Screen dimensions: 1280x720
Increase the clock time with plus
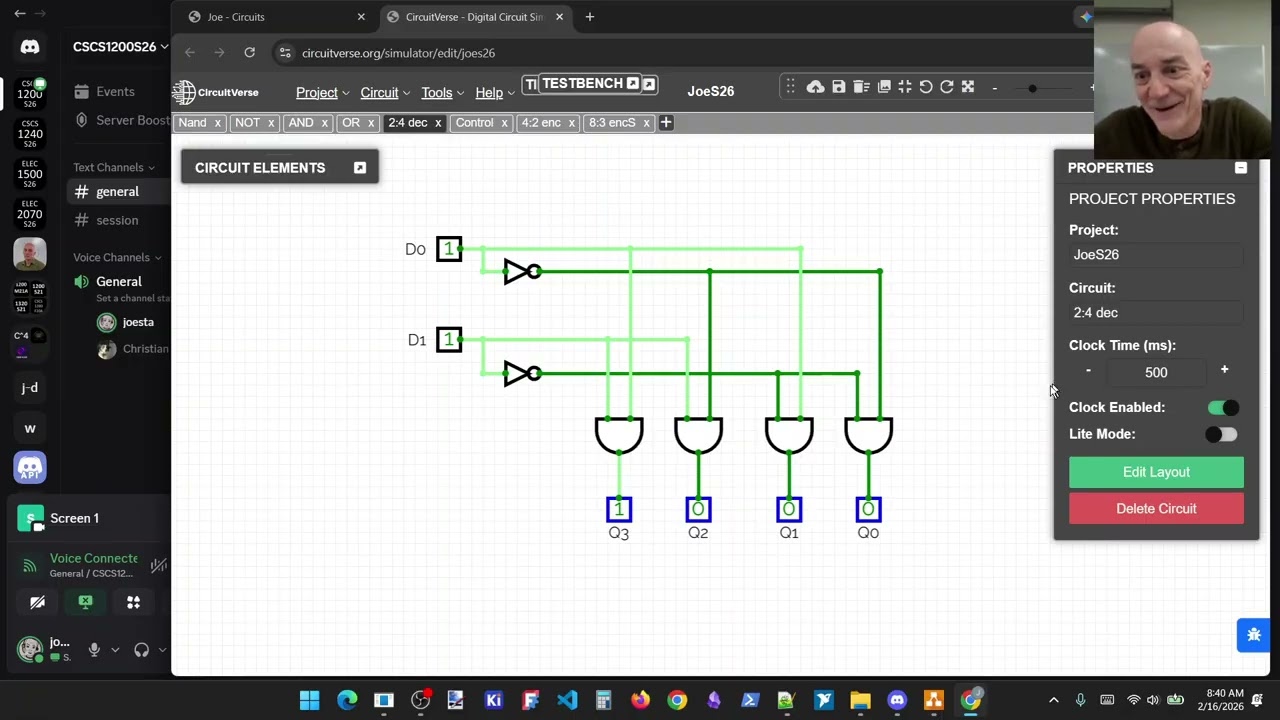(1224, 370)
